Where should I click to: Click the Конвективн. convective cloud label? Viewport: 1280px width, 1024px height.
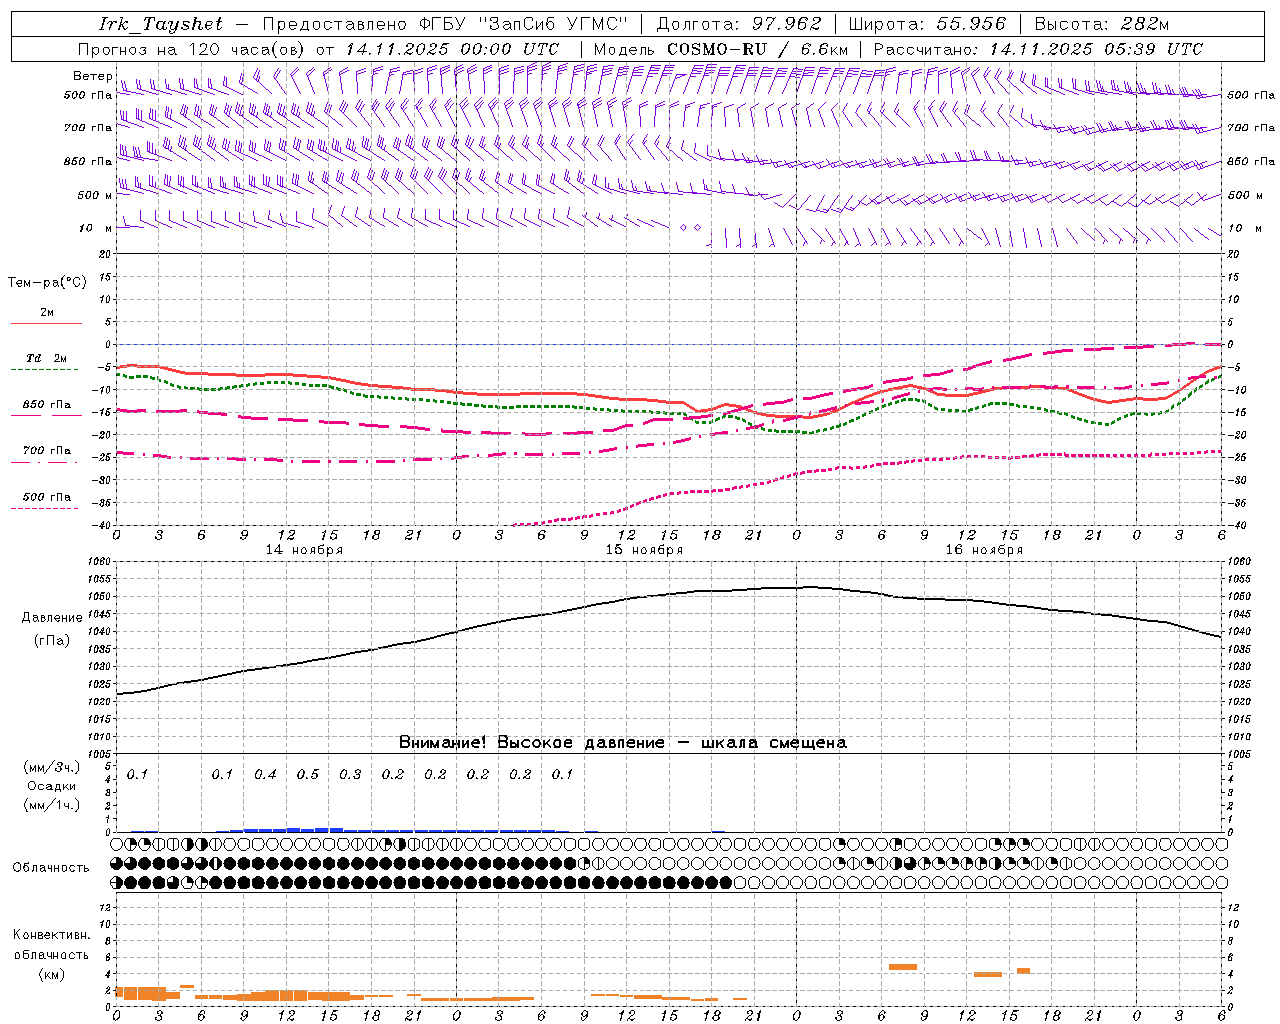52,935
